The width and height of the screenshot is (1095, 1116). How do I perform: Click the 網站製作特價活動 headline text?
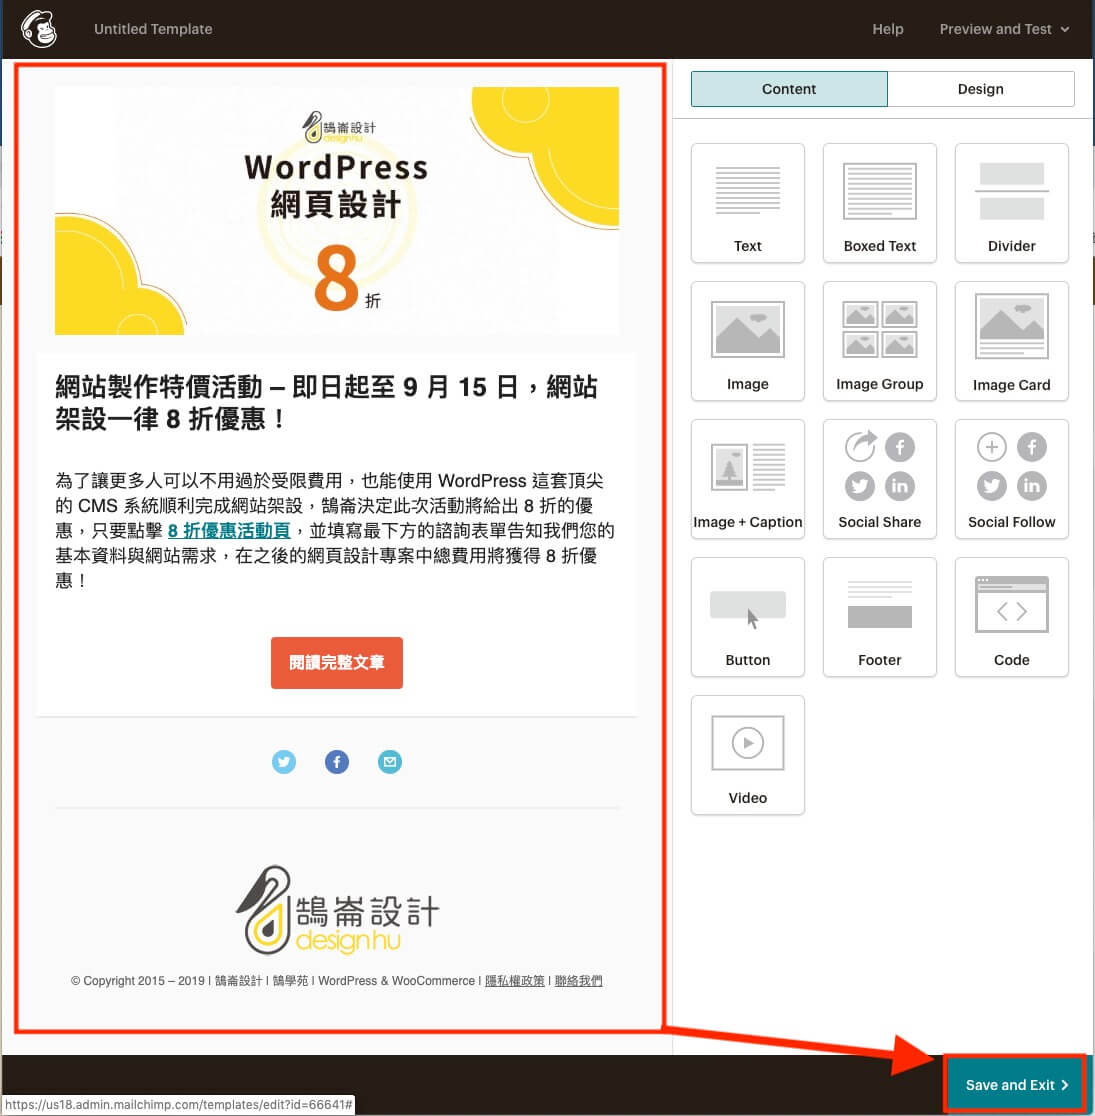tap(327, 403)
